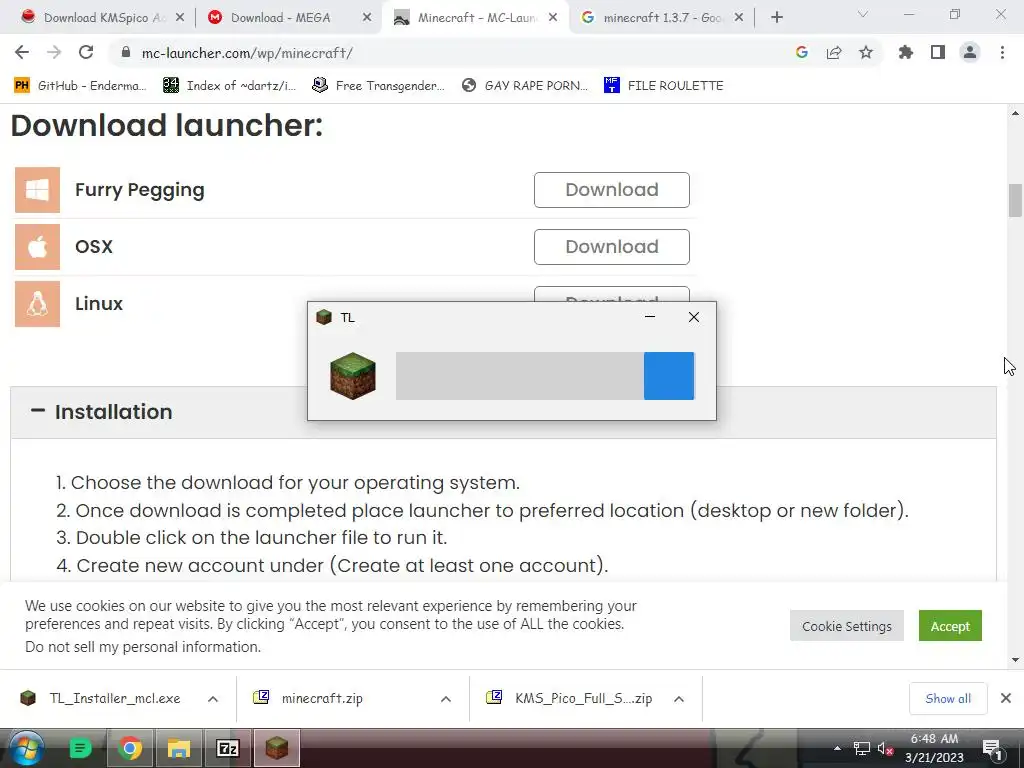Click the Apple OSX icon
This screenshot has width=1024, height=768.
coord(37,247)
